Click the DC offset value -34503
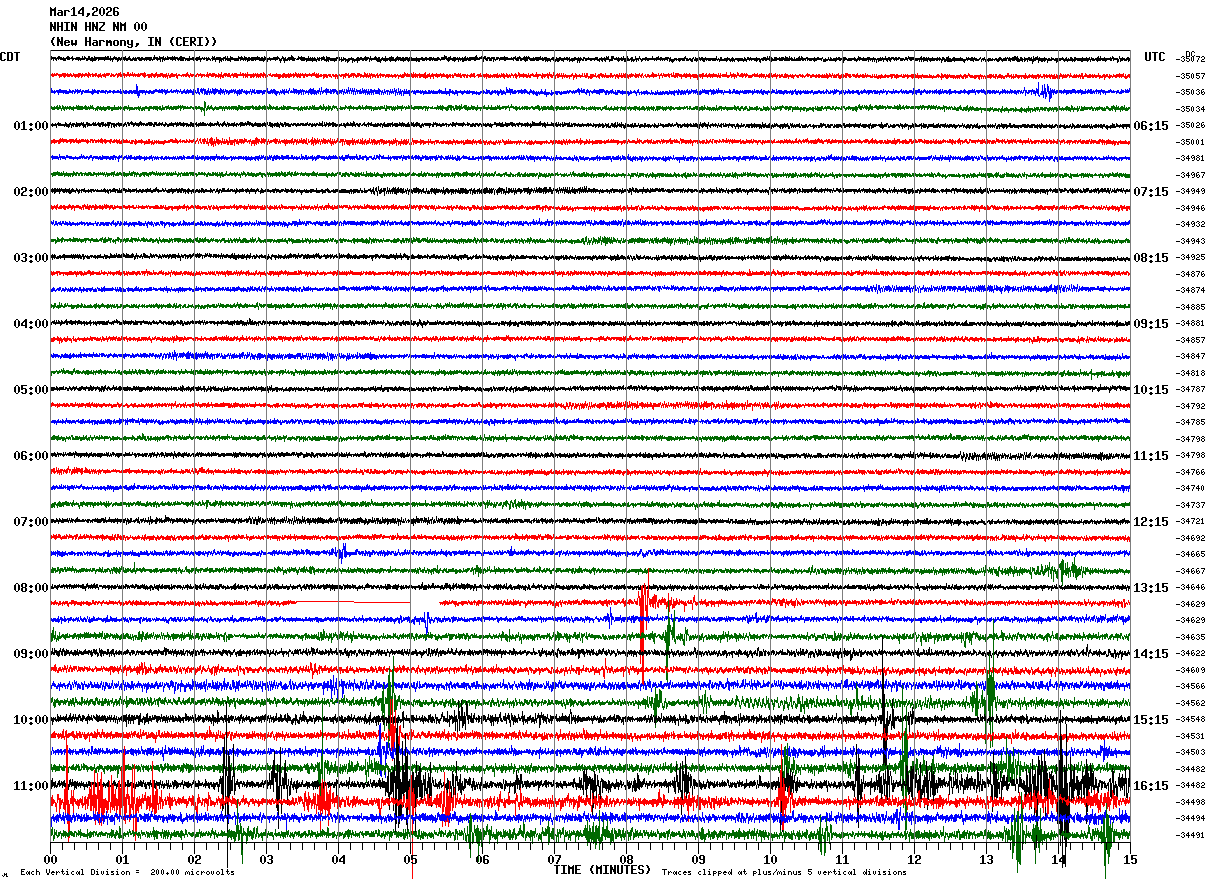 pyautogui.click(x=1191, y=752)
